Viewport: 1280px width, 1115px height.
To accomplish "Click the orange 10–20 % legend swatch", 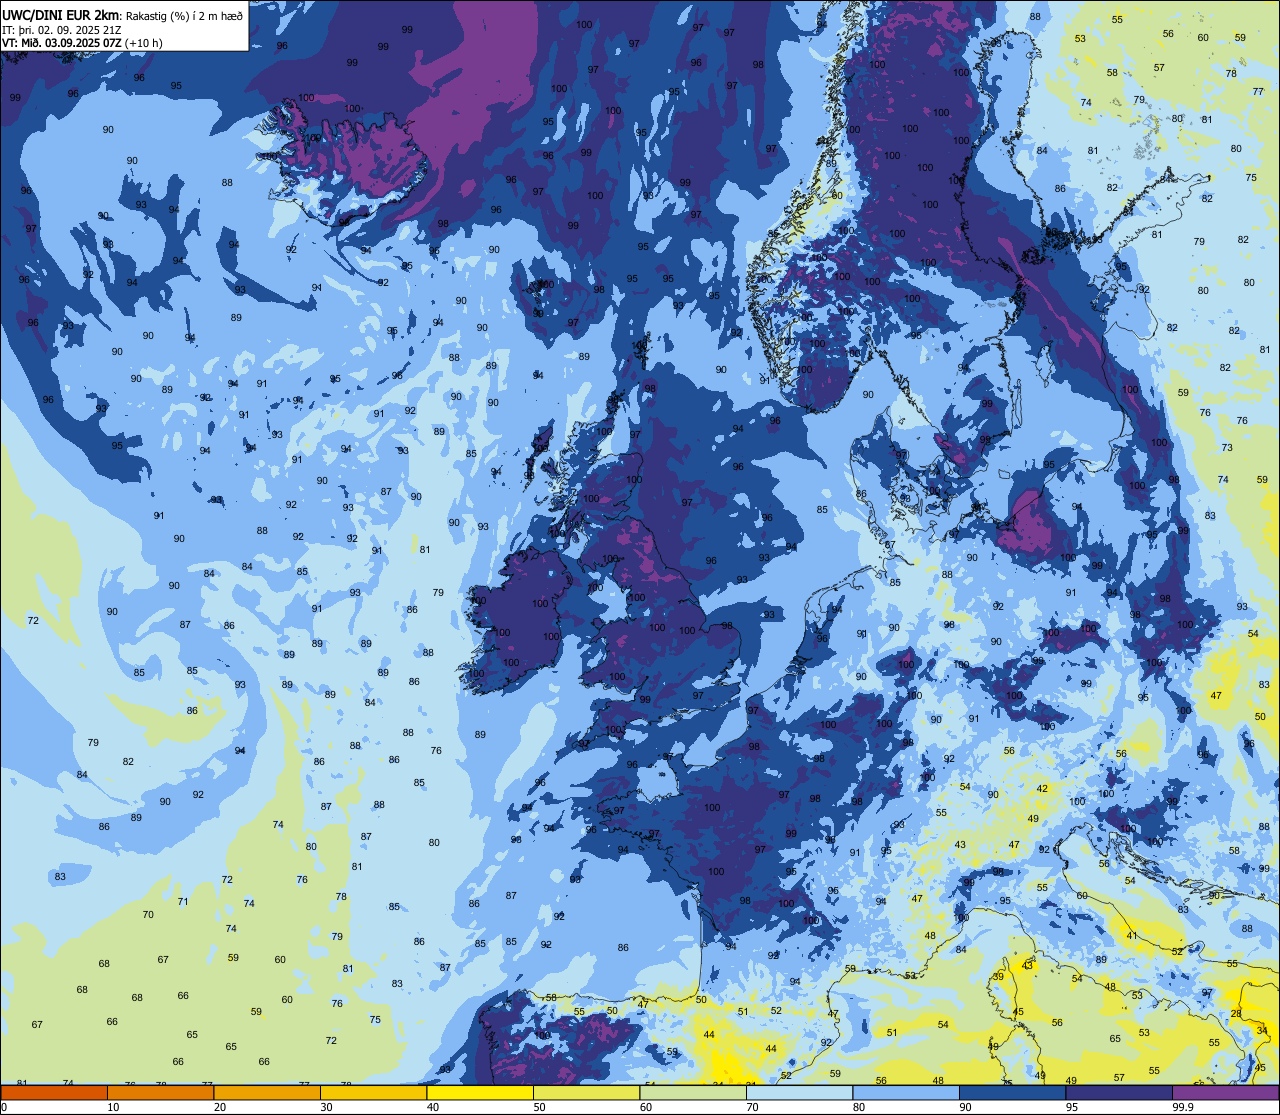I will [x=160, y=1092].
